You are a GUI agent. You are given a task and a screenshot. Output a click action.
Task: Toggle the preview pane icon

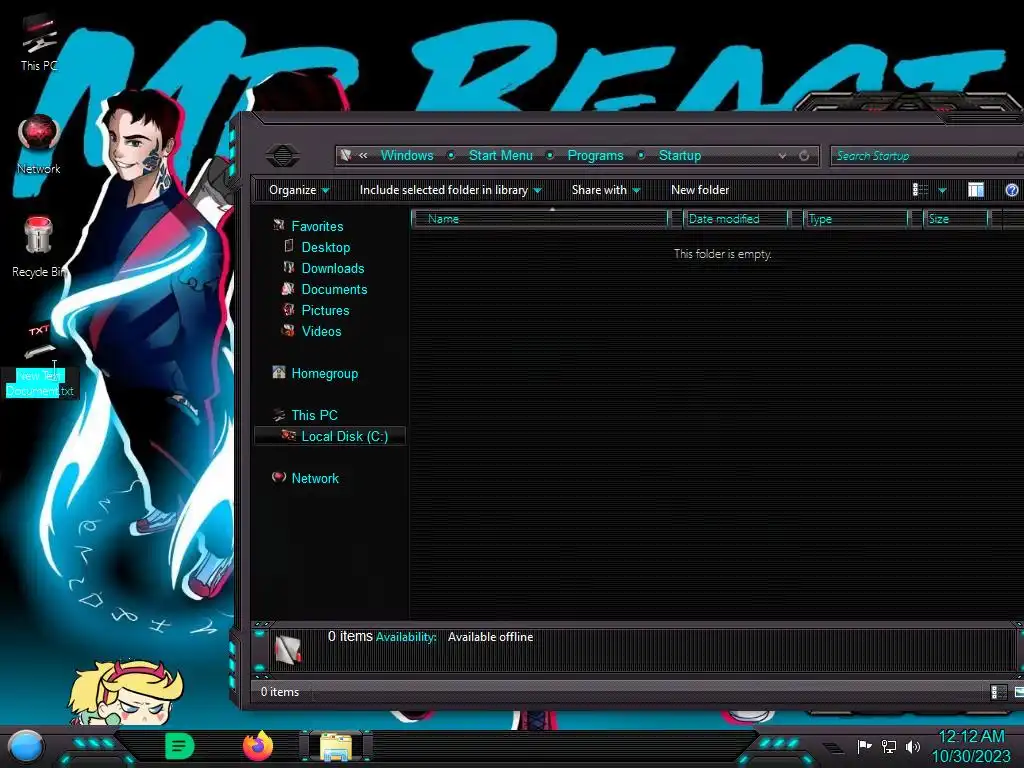tap(976, 190)
